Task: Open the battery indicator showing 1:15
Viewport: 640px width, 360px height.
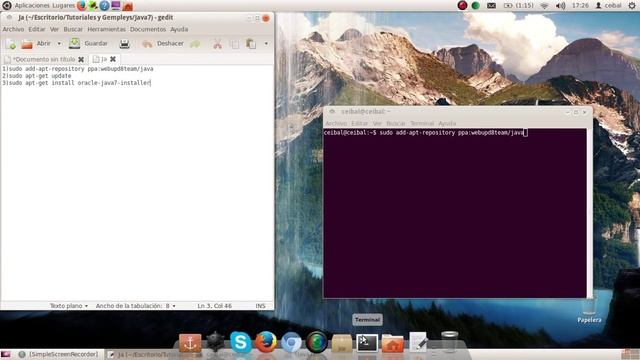Action: click(519, 6)
